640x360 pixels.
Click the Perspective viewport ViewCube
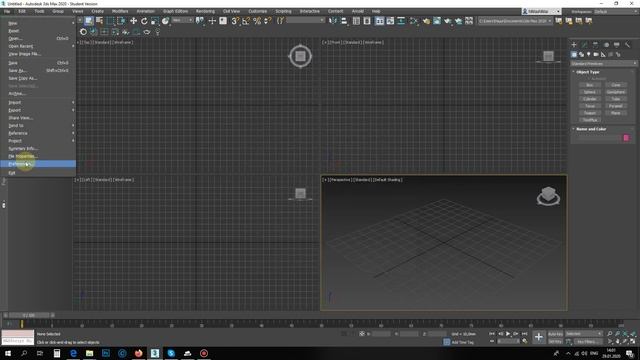tap(548, 196)
